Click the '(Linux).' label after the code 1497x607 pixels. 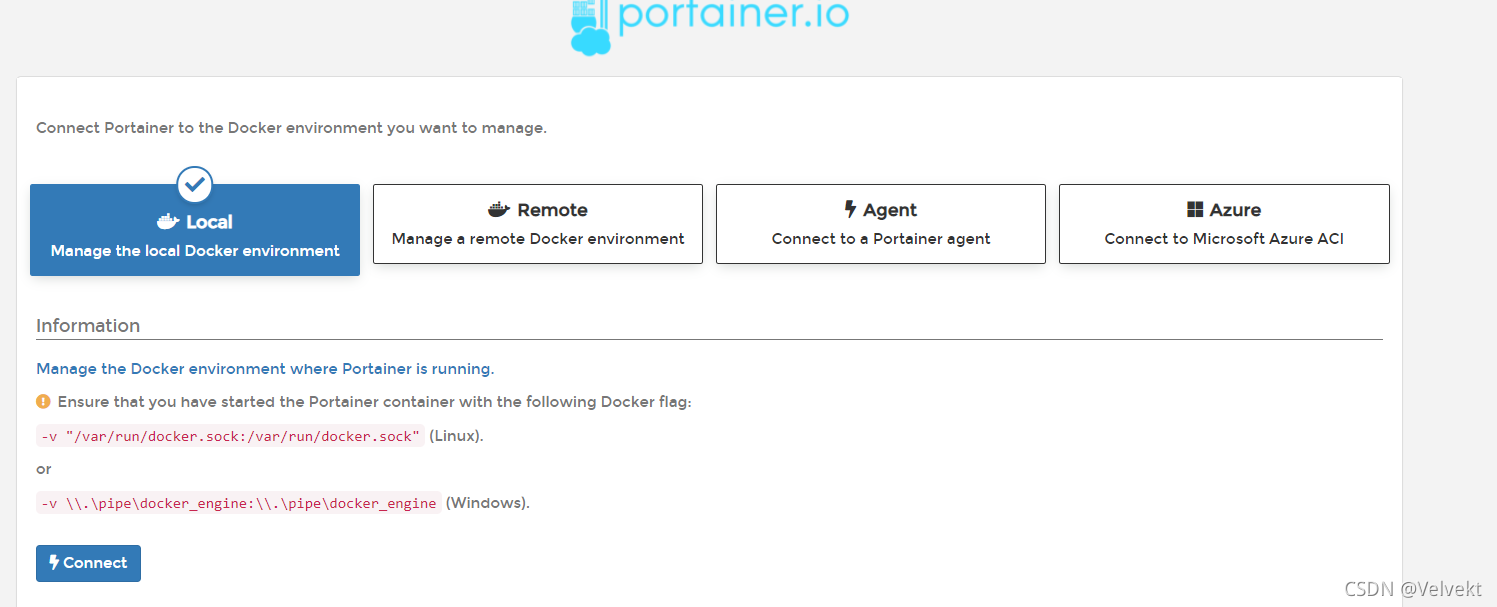(x=456, y=436)
